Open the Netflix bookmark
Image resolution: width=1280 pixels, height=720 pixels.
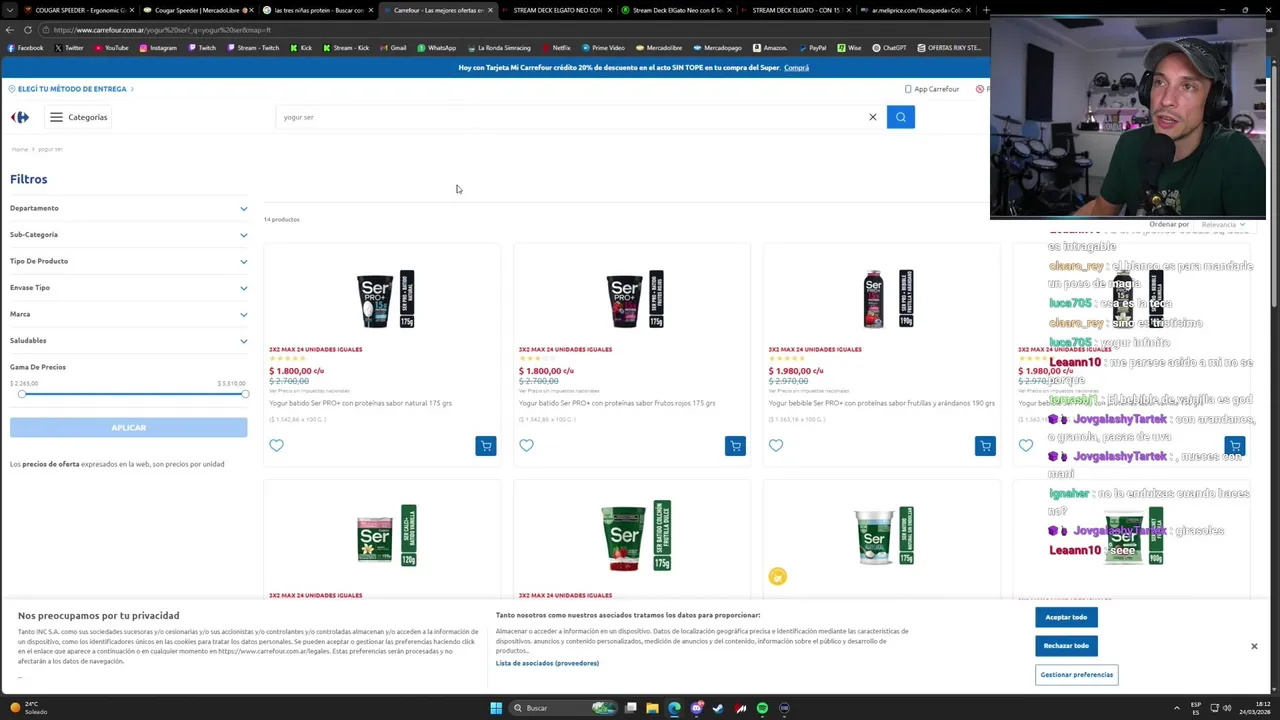555,48
